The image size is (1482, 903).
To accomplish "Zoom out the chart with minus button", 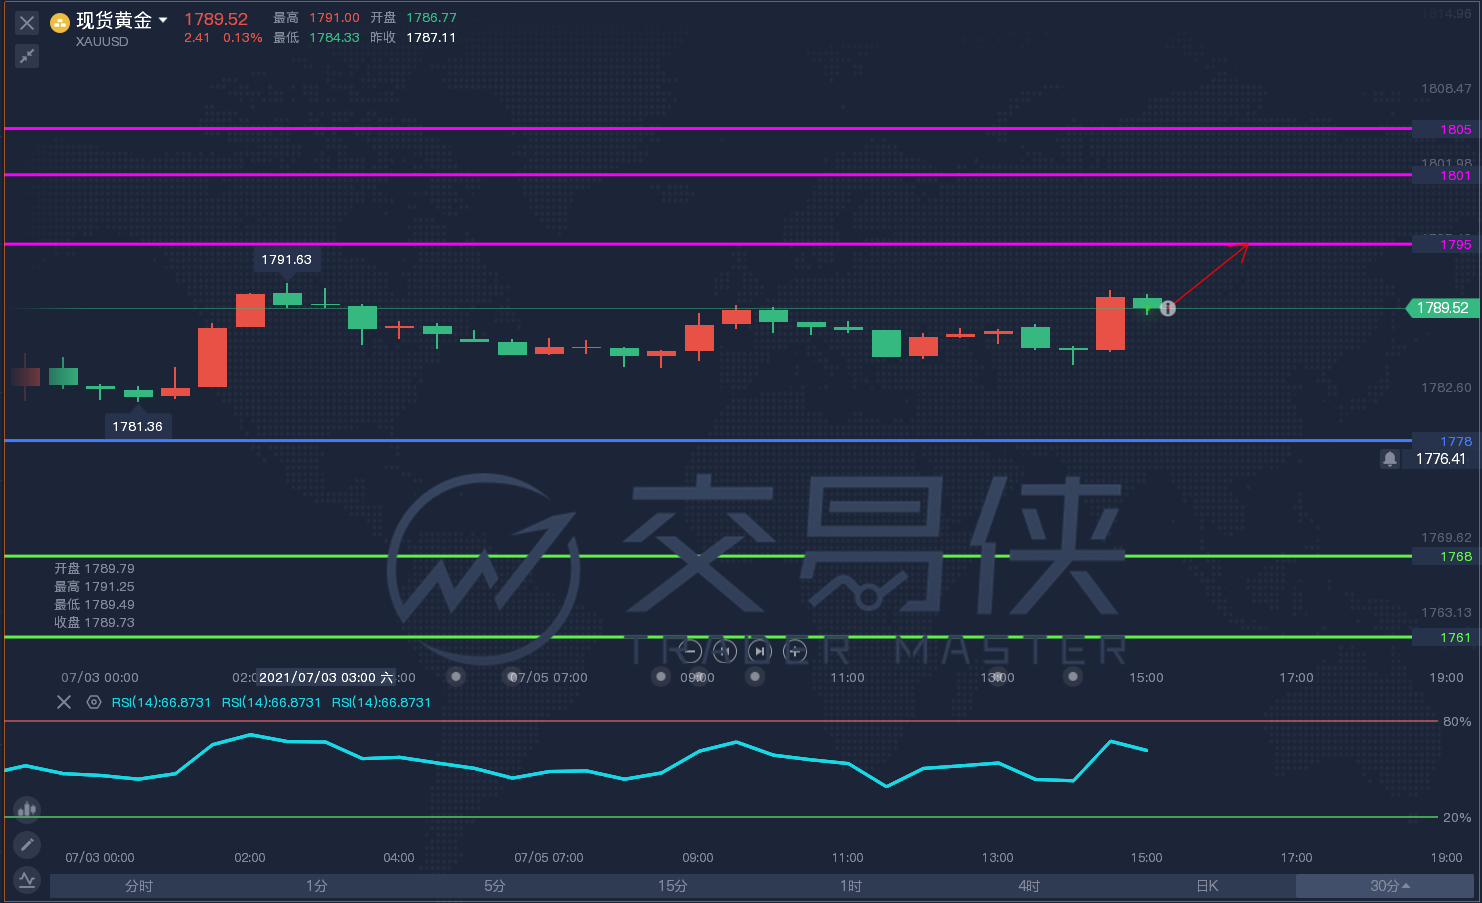I will [690, 652].
